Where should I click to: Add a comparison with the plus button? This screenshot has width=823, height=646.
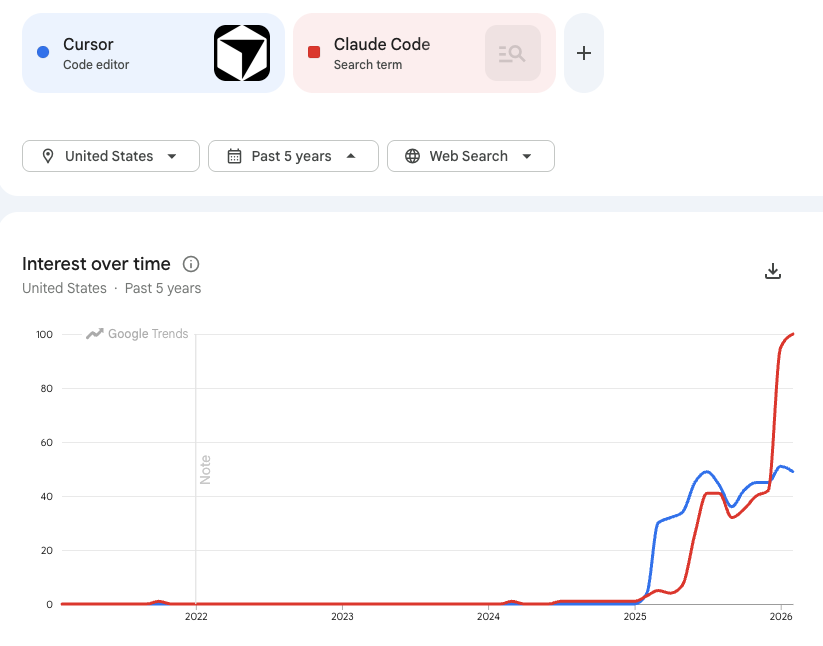click(584, 53)
